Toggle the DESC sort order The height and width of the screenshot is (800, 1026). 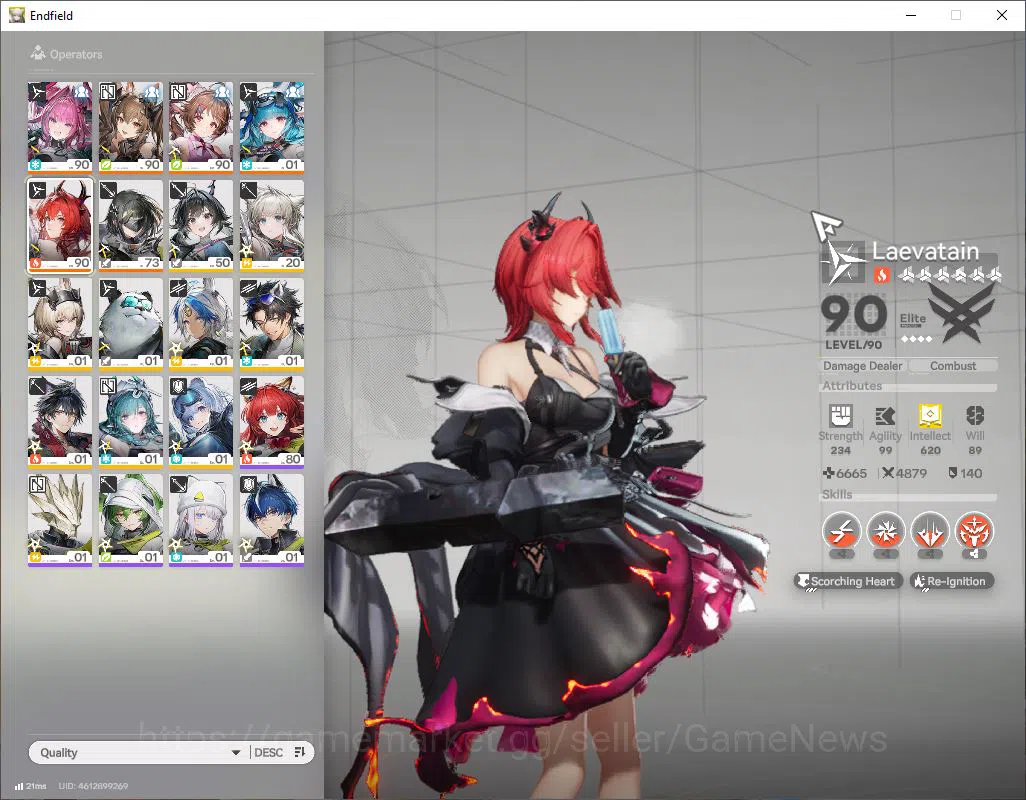pyautogui.click(x=268, y=752)
